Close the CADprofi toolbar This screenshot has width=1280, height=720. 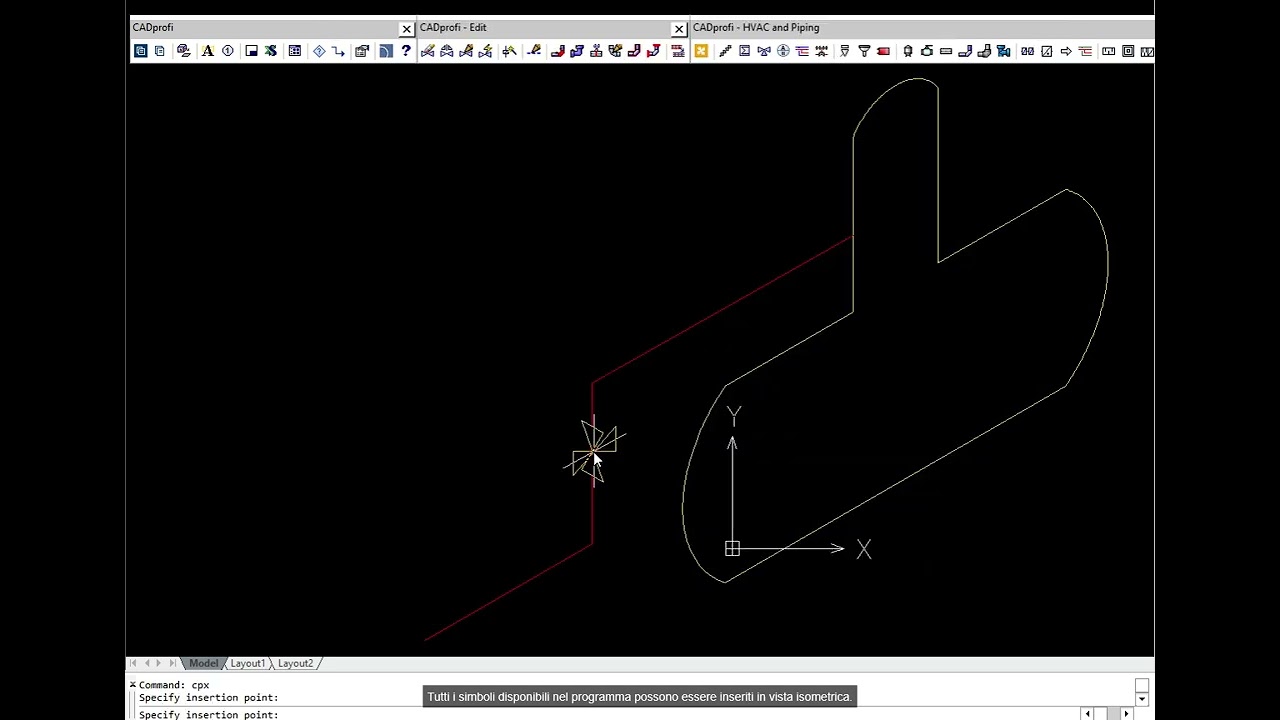(406, 28)
